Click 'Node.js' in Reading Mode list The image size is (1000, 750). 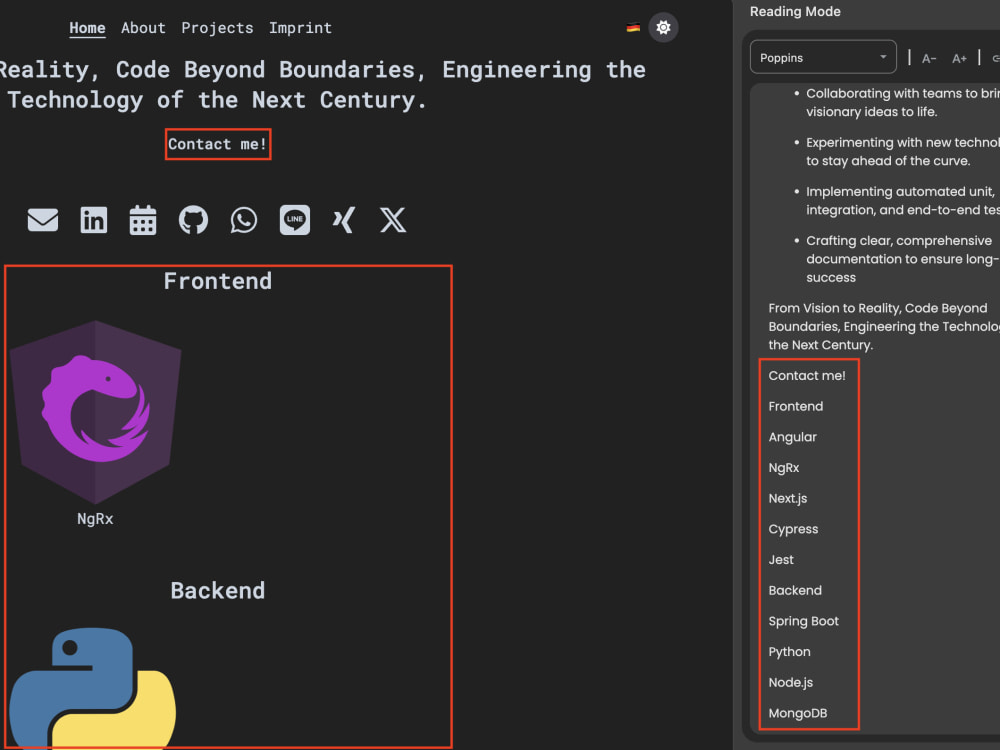tap(791, 682)
